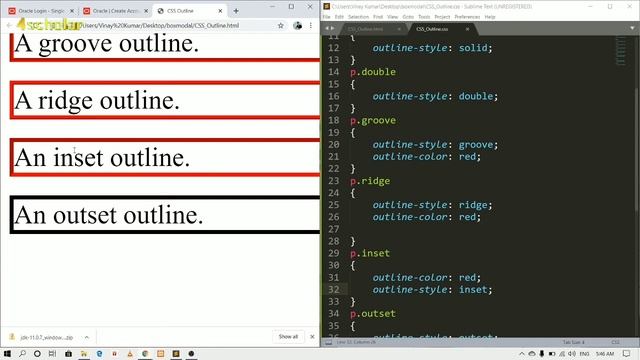Viewport: 640px width, 360px height.
Task: Open VLC media player from taskbar
Action: [x=130, y=353]
